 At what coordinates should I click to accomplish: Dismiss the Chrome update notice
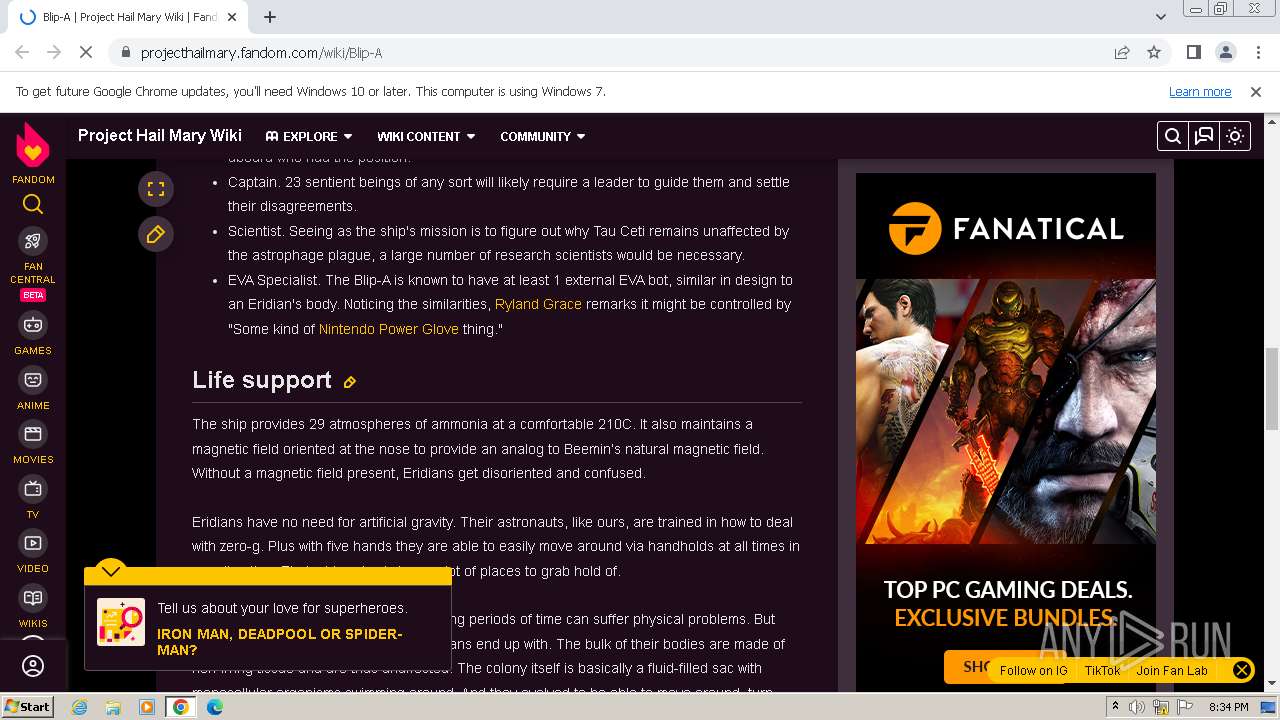(x=1256, y=91)
